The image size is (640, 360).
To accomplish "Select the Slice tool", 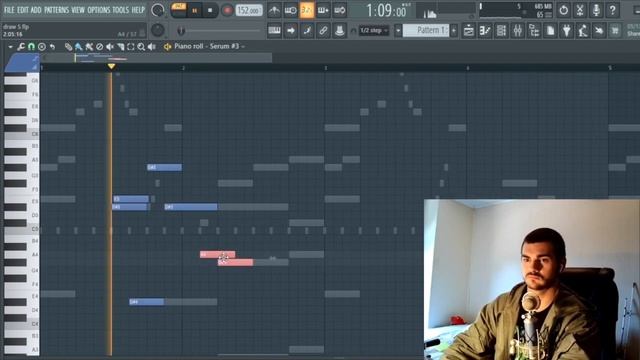I will point(120,47).
